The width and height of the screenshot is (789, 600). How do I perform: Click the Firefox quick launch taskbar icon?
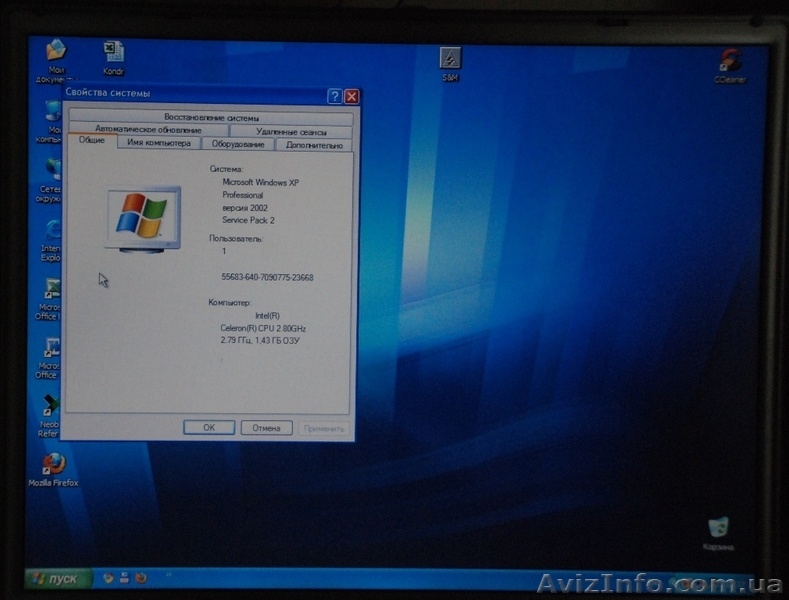141,578
